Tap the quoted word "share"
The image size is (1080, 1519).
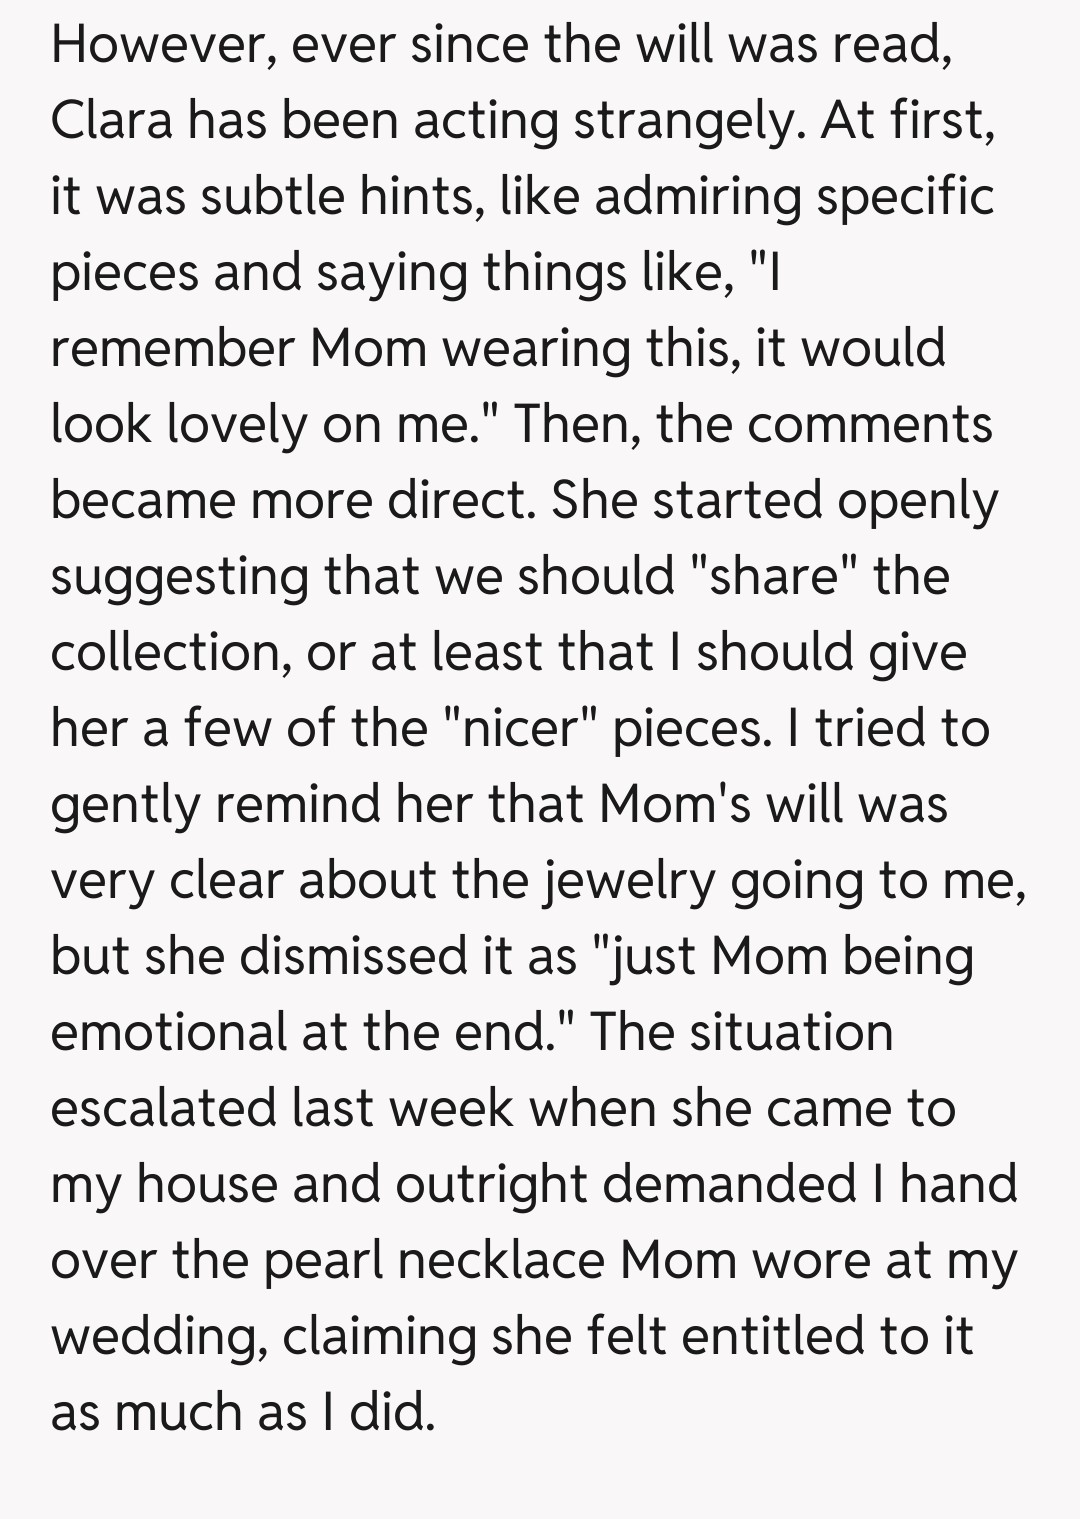[774, 576]
